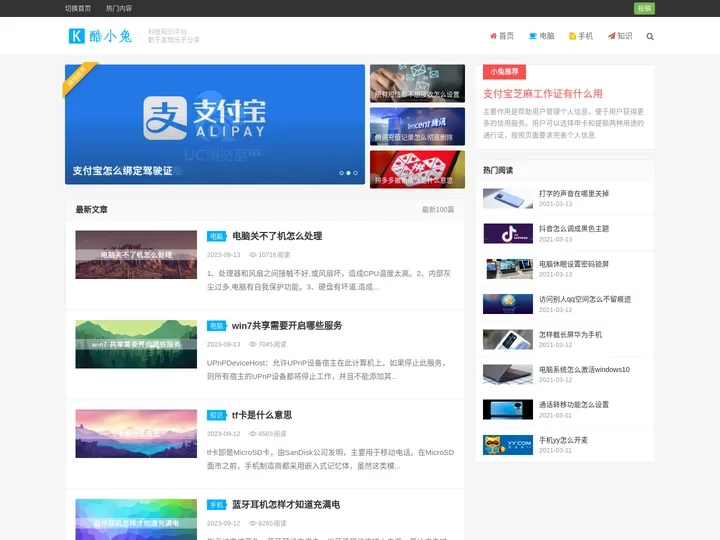Click YY.COM thumbnail for 手机yy怎么开麦
Image resolution: width=720 pixels, height=540 pixels.
[x=508, y=445]
